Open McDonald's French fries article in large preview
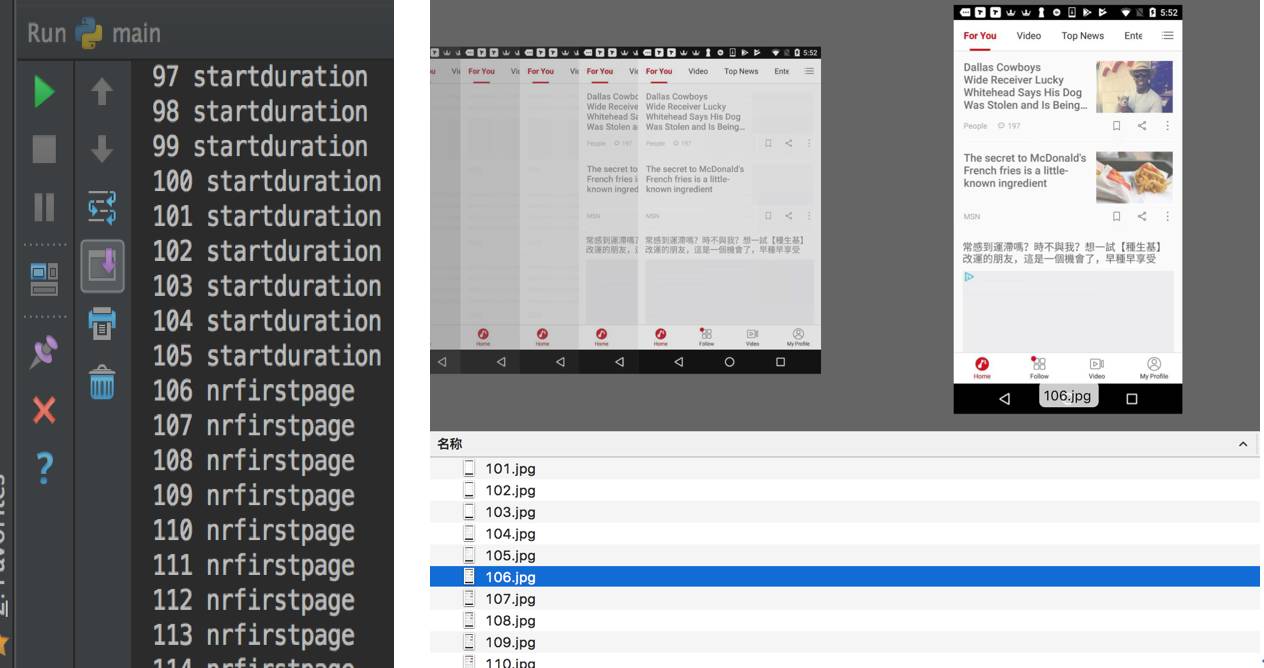Viewport: 1264px width, 668px height. [1025, 170]
